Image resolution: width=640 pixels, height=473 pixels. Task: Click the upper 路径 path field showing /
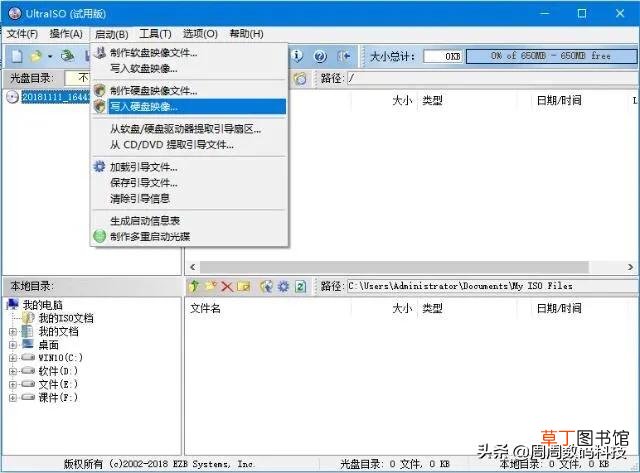[493, 78]
